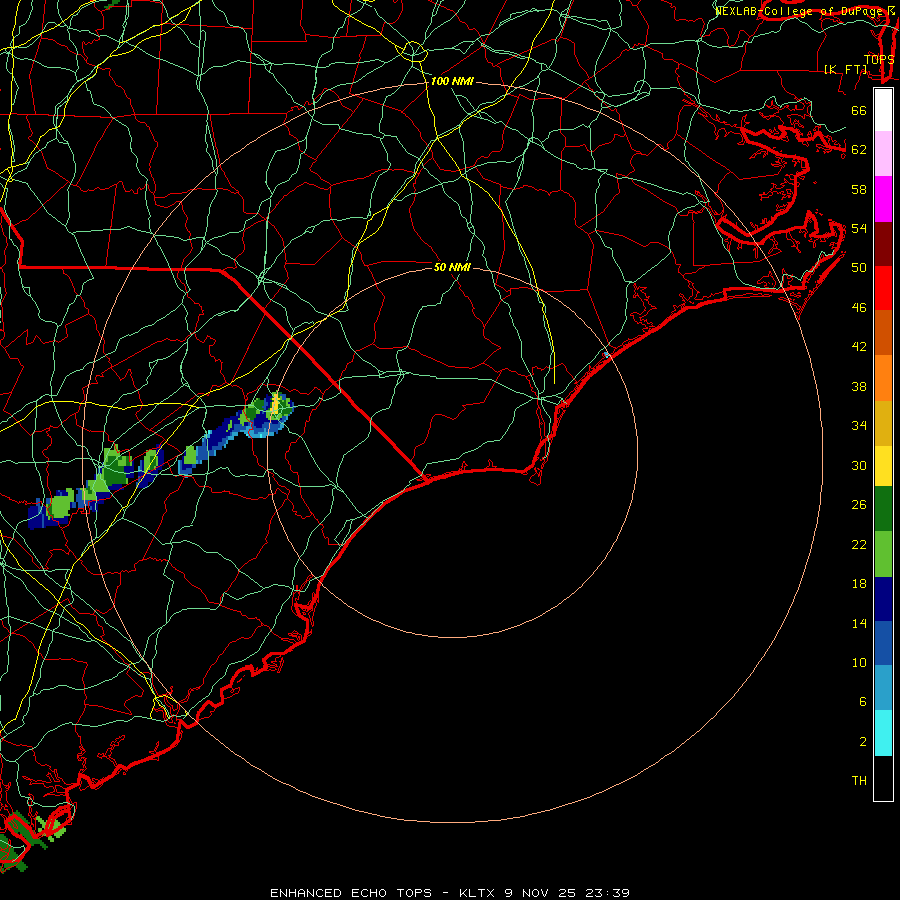Click the "ENHANCED ECHO TOPS" caption text

[x=351, y=893]
